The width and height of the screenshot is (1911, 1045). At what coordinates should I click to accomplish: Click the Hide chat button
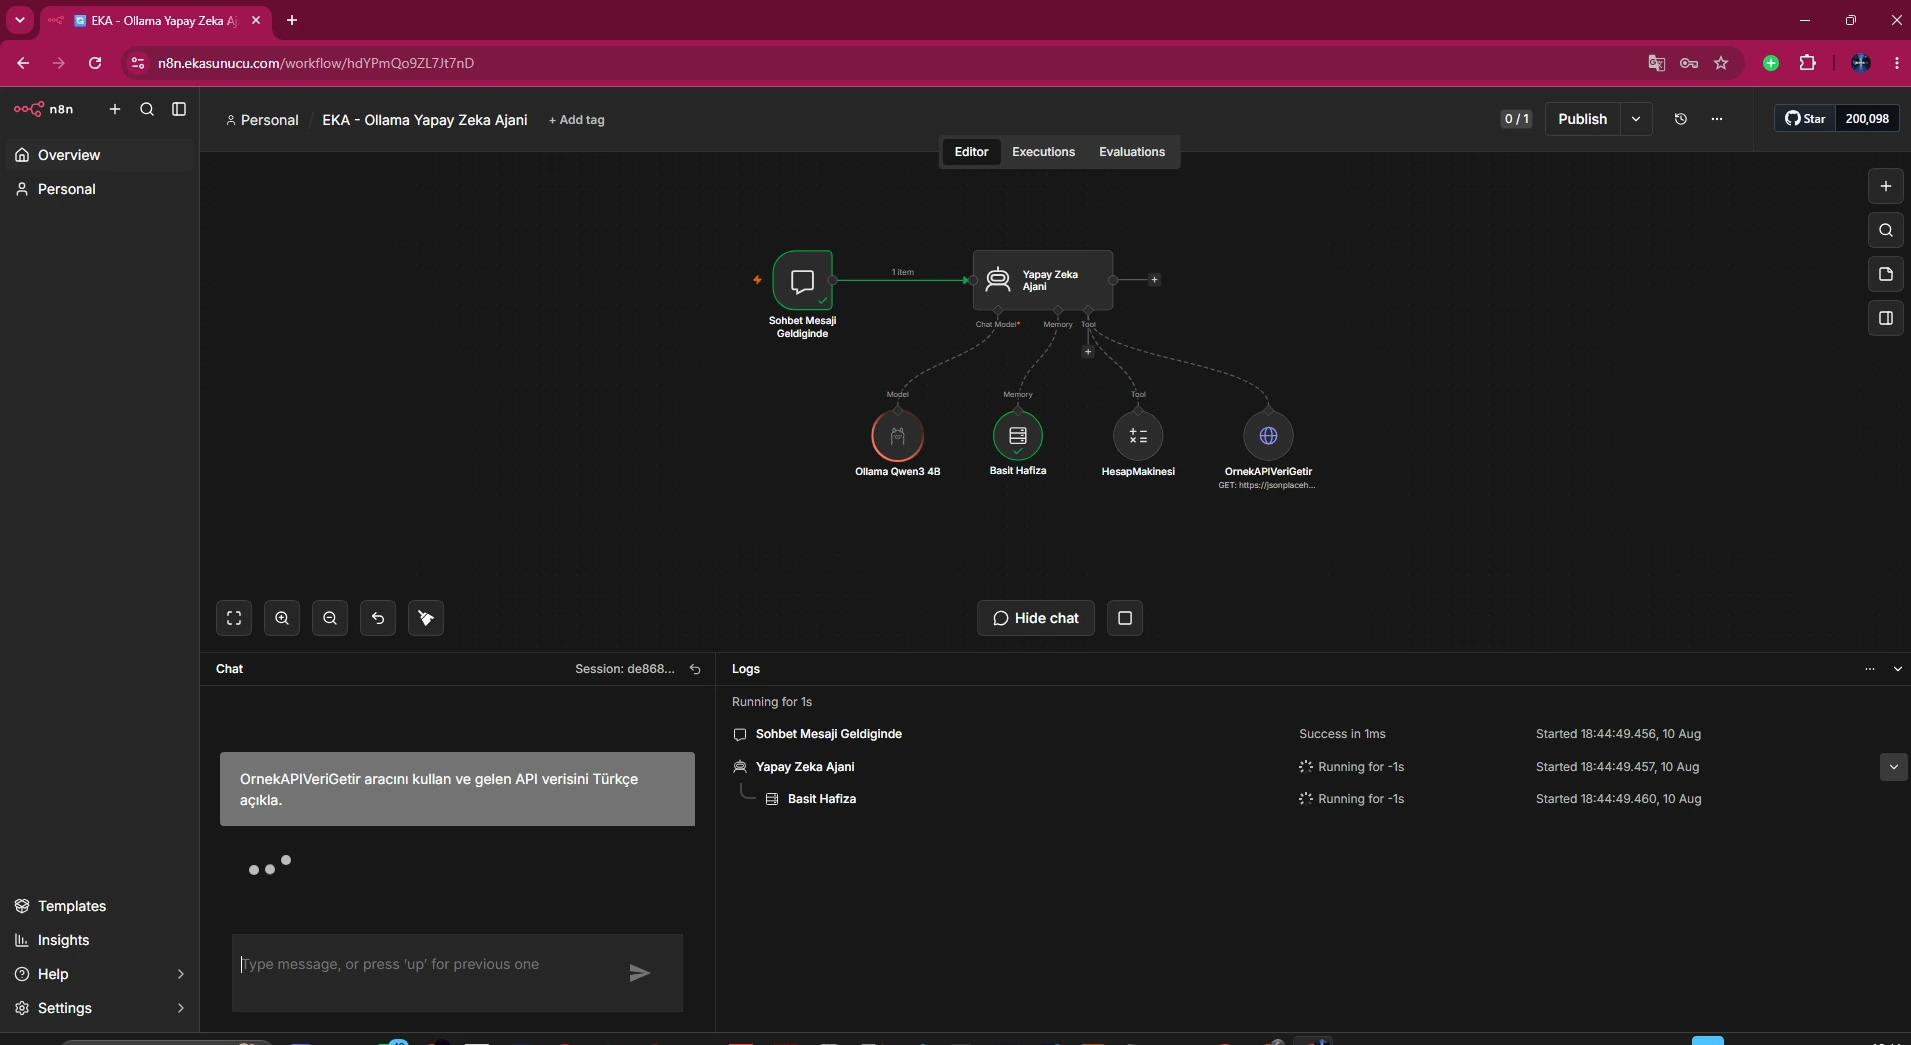click(x=1036, y=618)
